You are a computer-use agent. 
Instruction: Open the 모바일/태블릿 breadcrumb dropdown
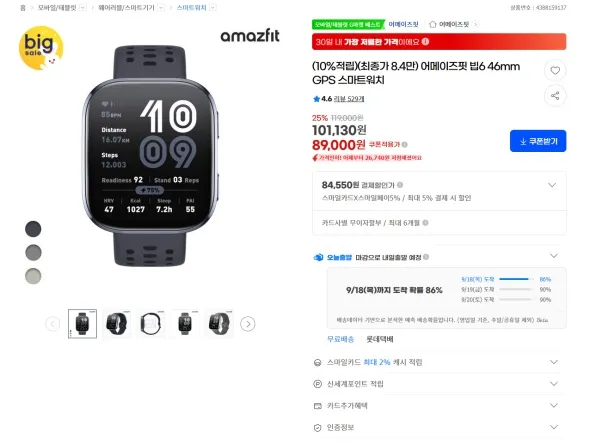[83, 8]
